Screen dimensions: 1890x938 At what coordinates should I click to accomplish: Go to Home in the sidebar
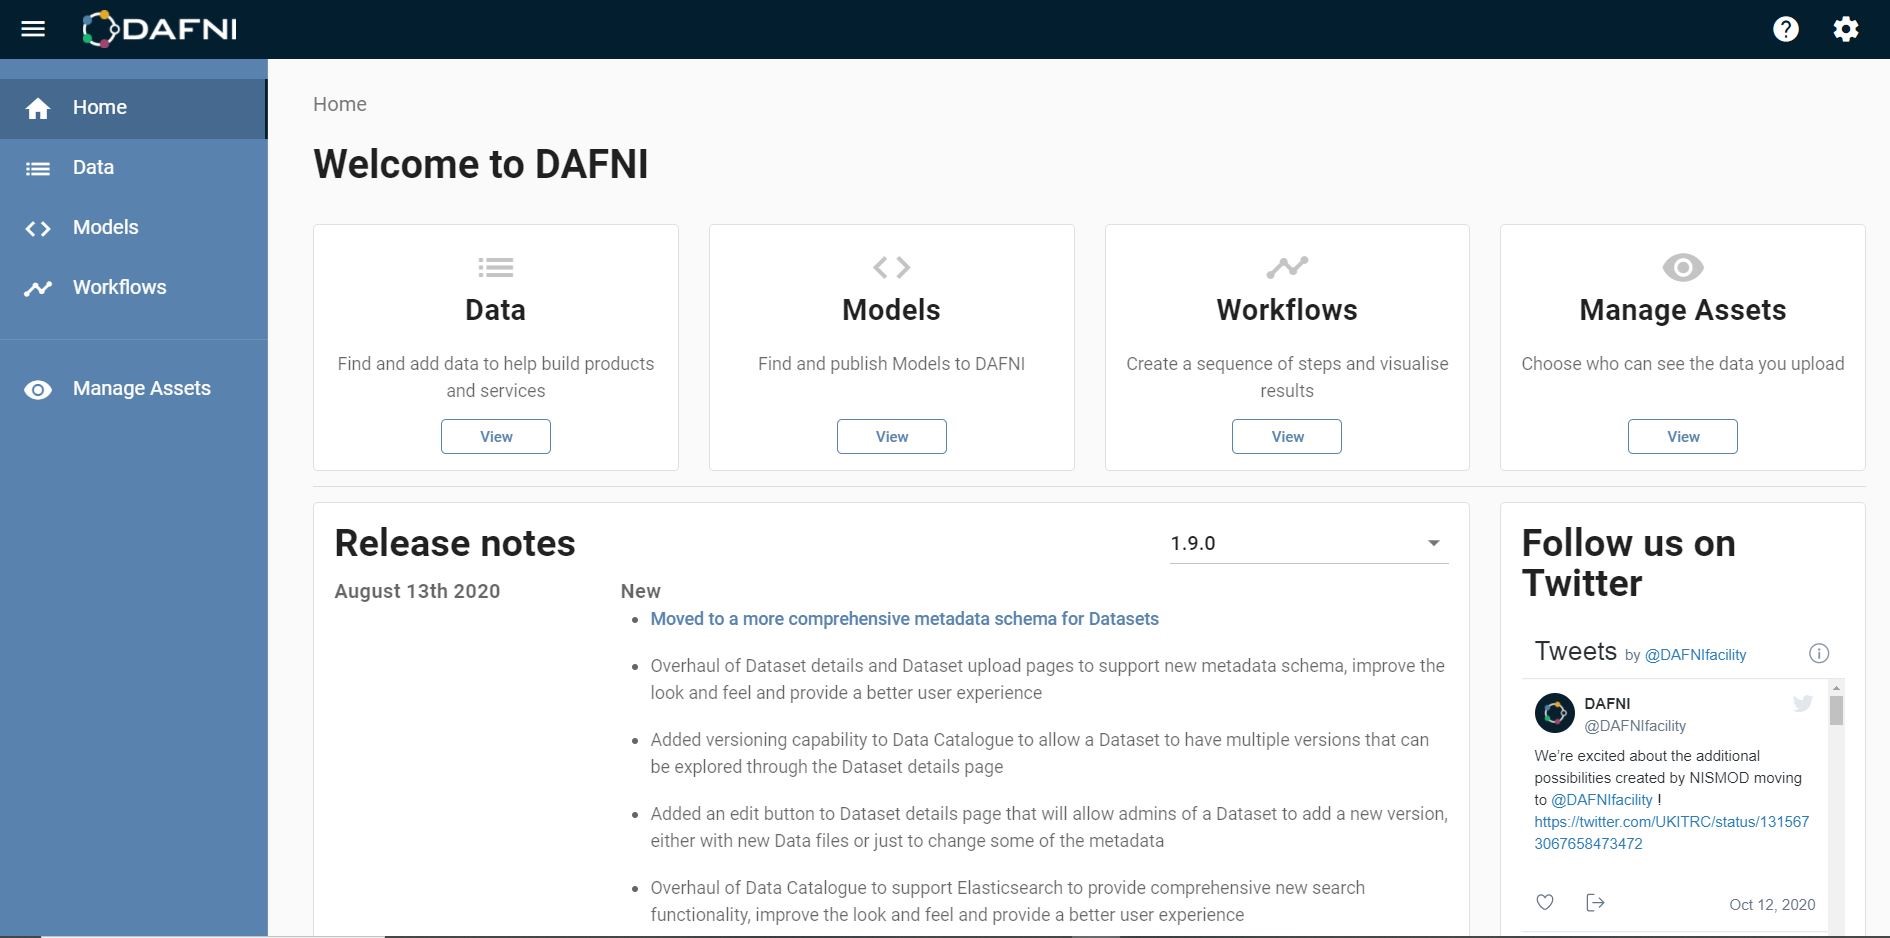133,108
